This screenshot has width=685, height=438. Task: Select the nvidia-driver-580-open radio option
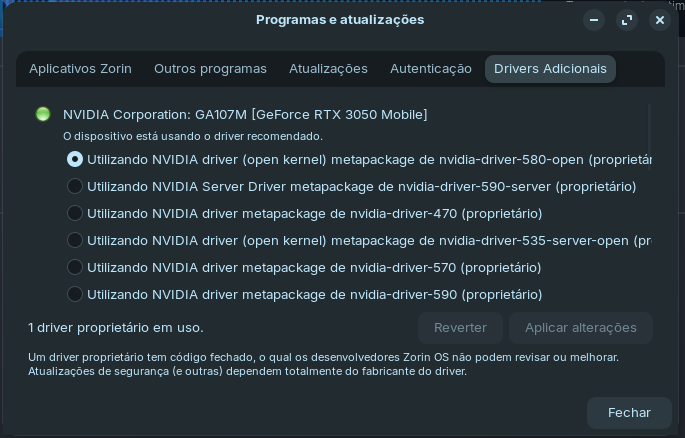(x=75, y=159)
